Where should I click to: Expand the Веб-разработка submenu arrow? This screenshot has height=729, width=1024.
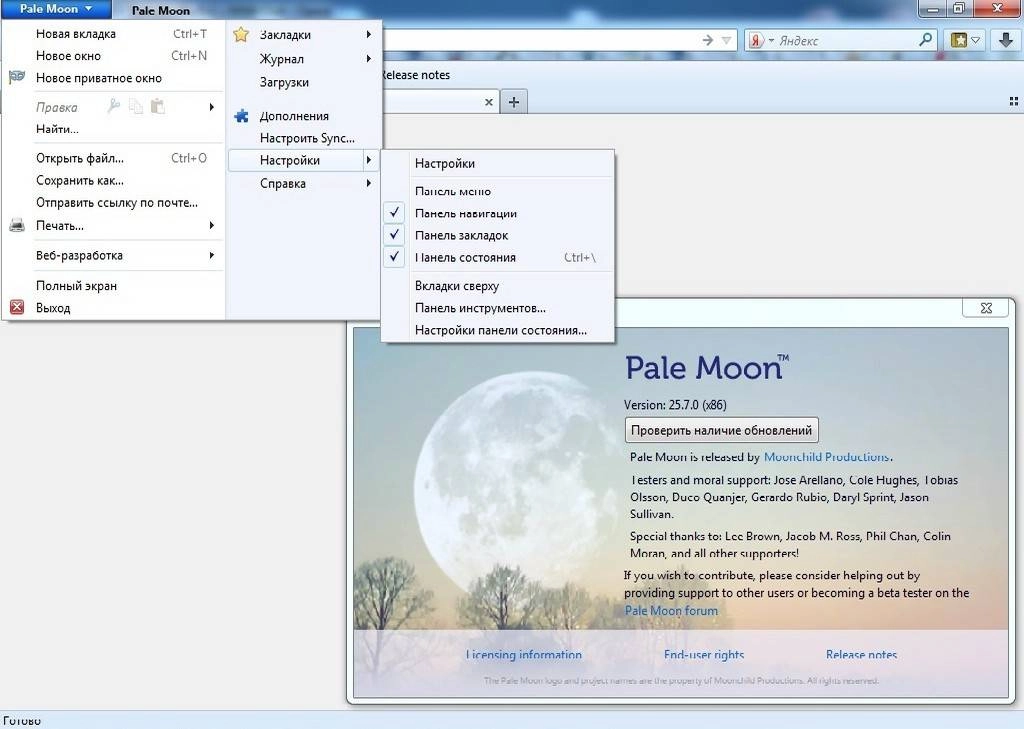(x=212, y=255)
